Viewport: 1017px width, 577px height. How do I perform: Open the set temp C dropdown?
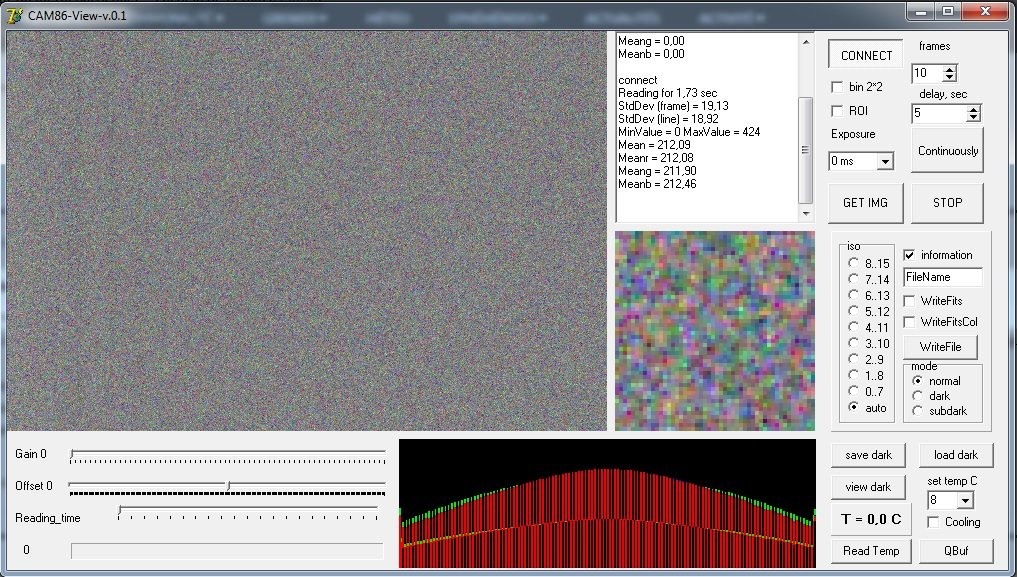point(965,500)
